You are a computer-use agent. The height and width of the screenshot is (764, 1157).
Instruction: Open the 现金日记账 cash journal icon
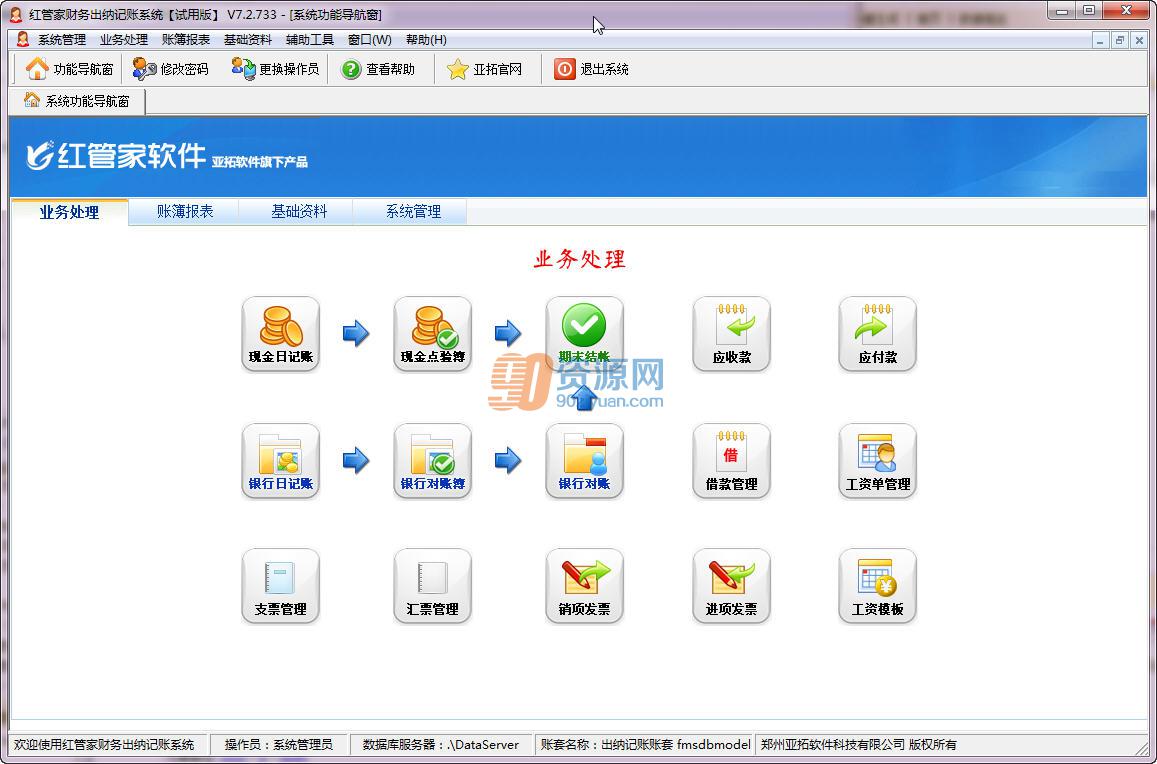(x=280, y=334)
